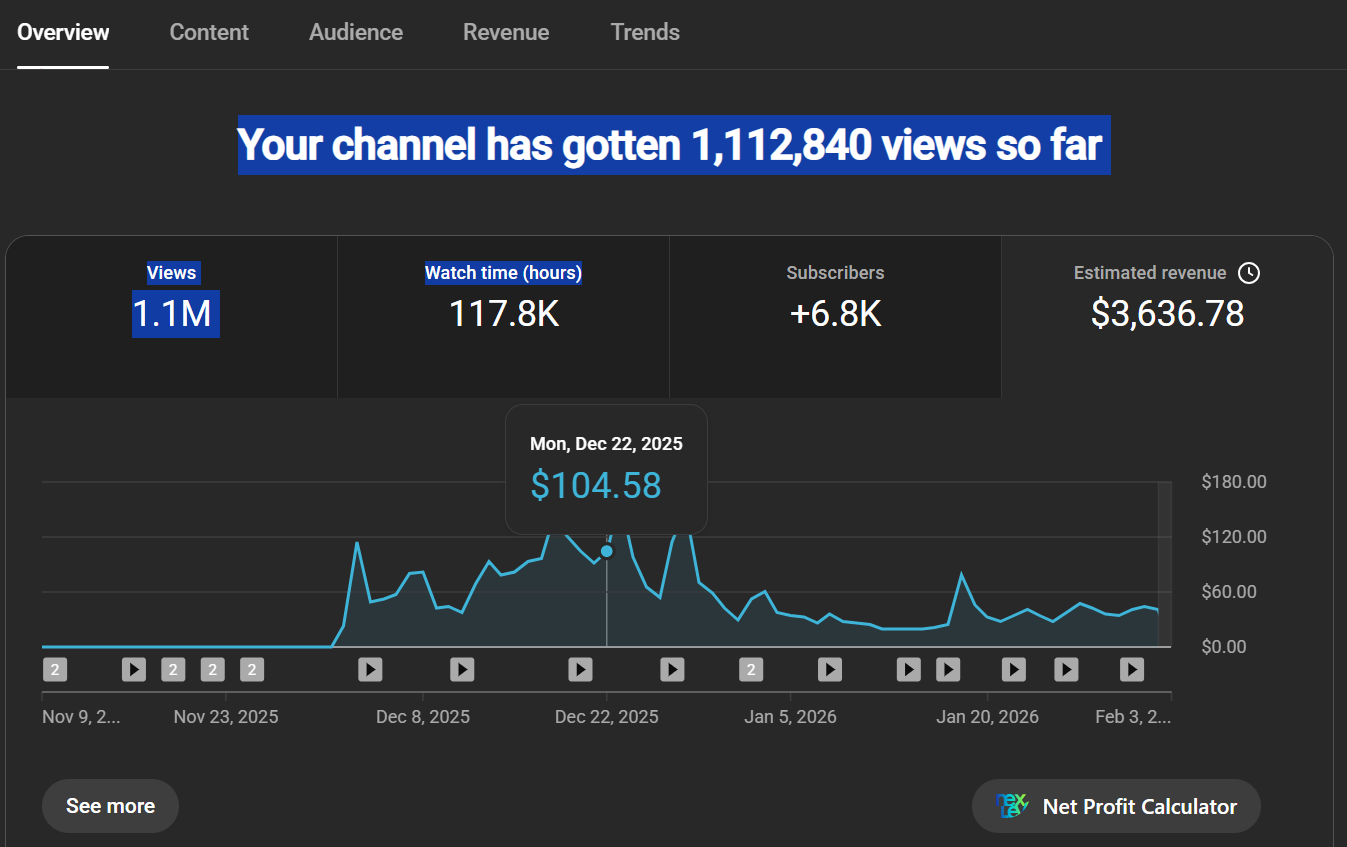Select the Estimated revenue metric card
The width and height of the screenshot is (1347, 847).
[1166, 300]
